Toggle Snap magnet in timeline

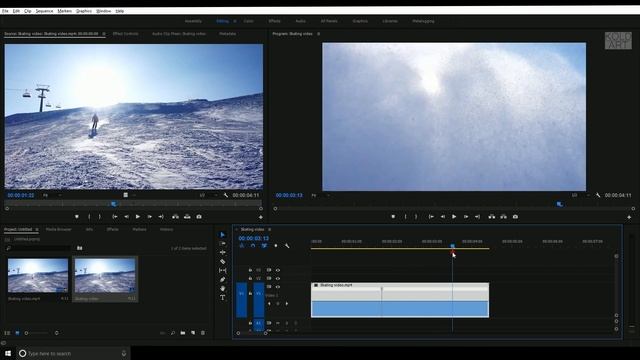click(253, 246)
